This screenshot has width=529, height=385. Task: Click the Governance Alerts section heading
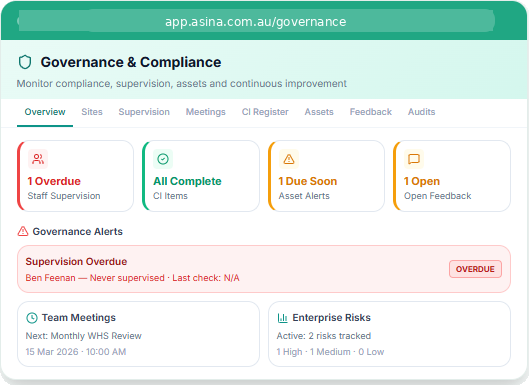[78, 231]
